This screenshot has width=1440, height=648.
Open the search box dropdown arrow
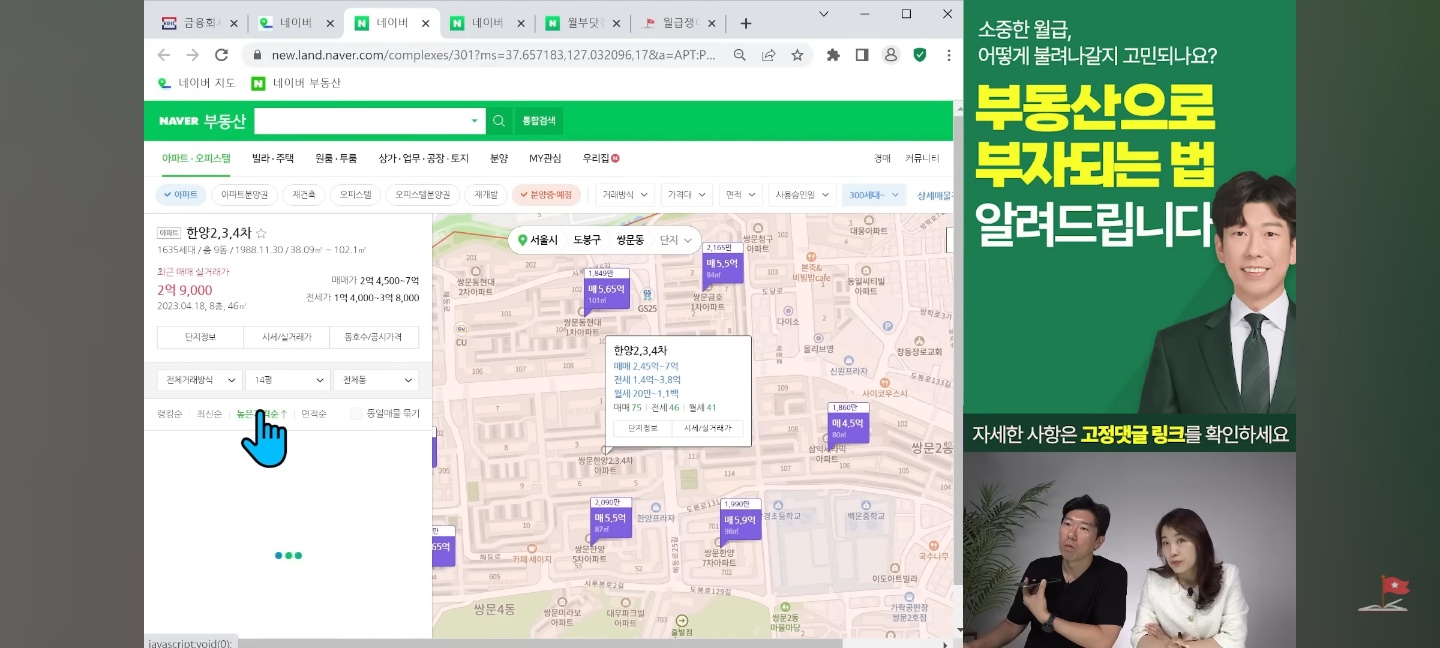[474, 121]
